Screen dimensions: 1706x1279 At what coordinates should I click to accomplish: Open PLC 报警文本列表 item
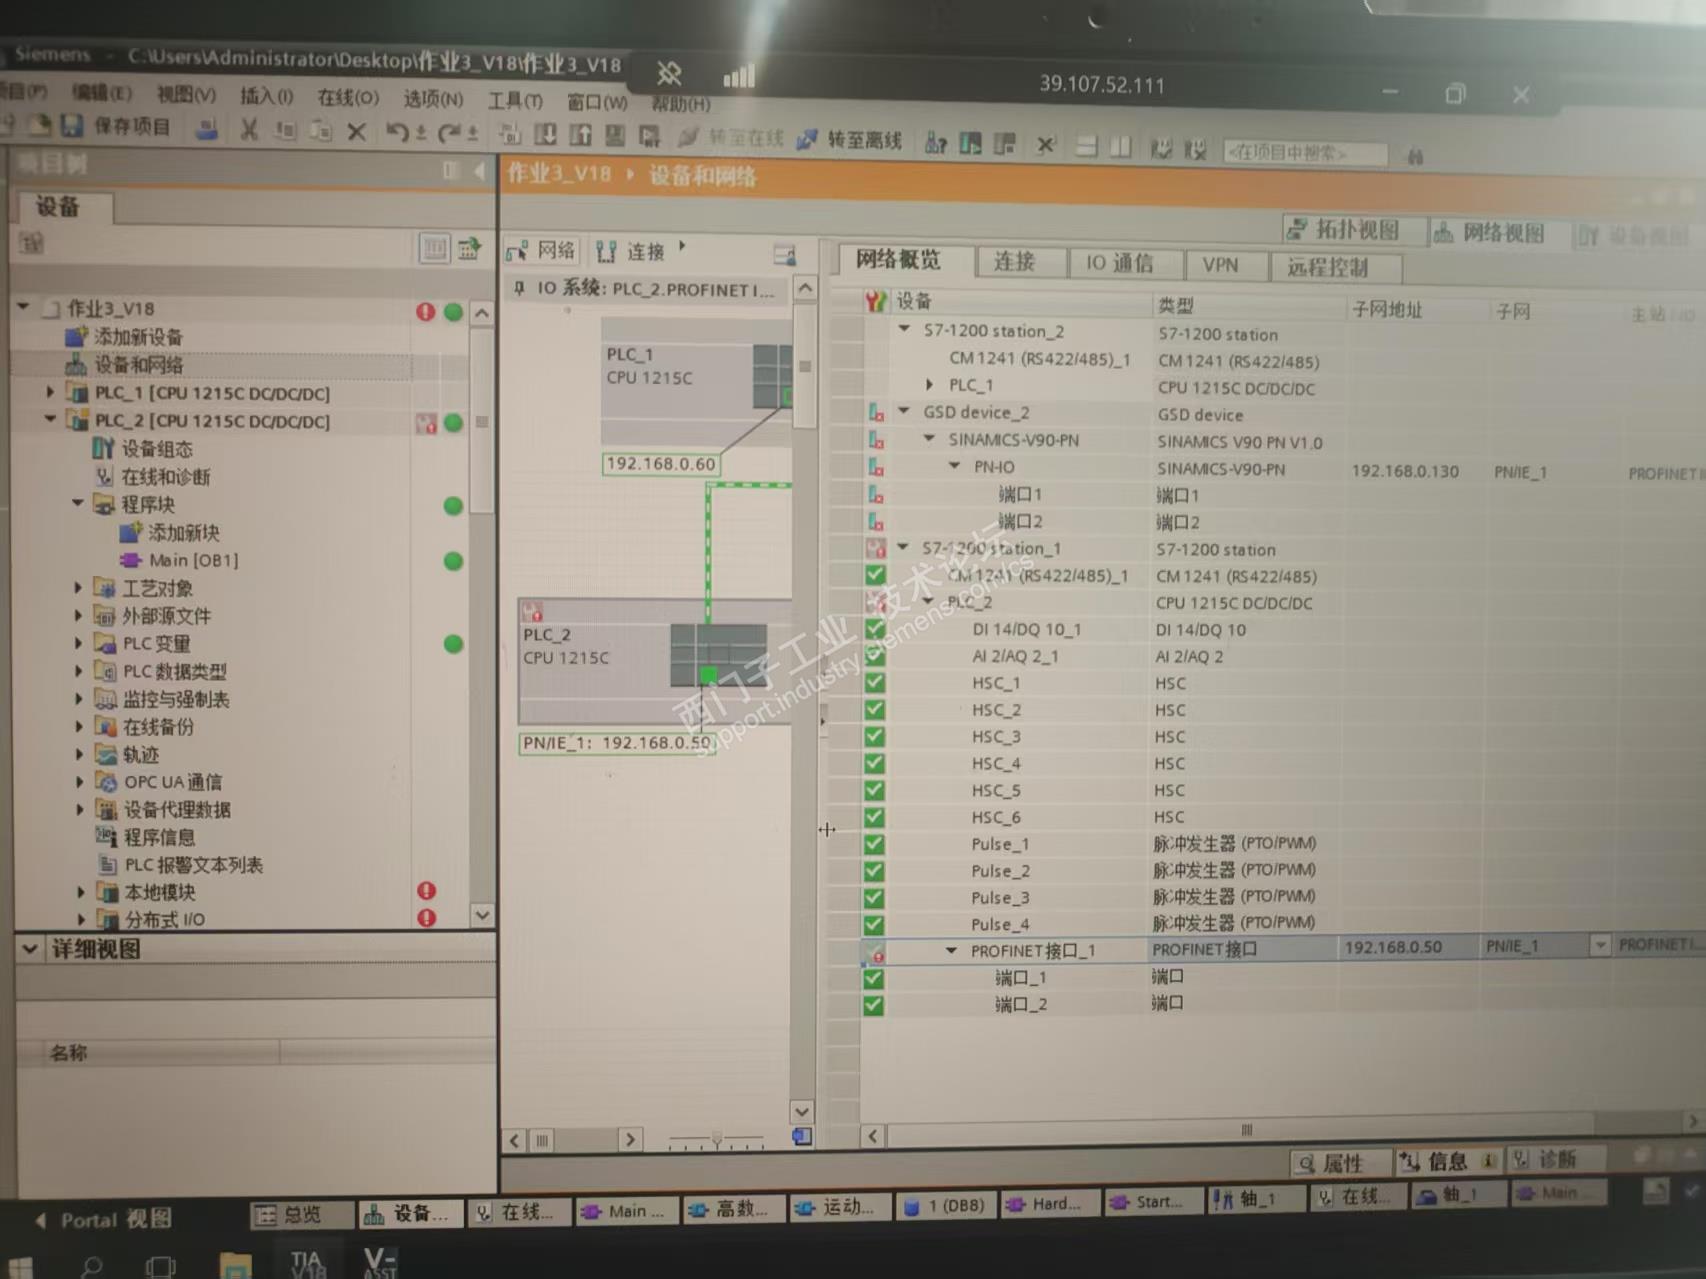pos(193,865)
